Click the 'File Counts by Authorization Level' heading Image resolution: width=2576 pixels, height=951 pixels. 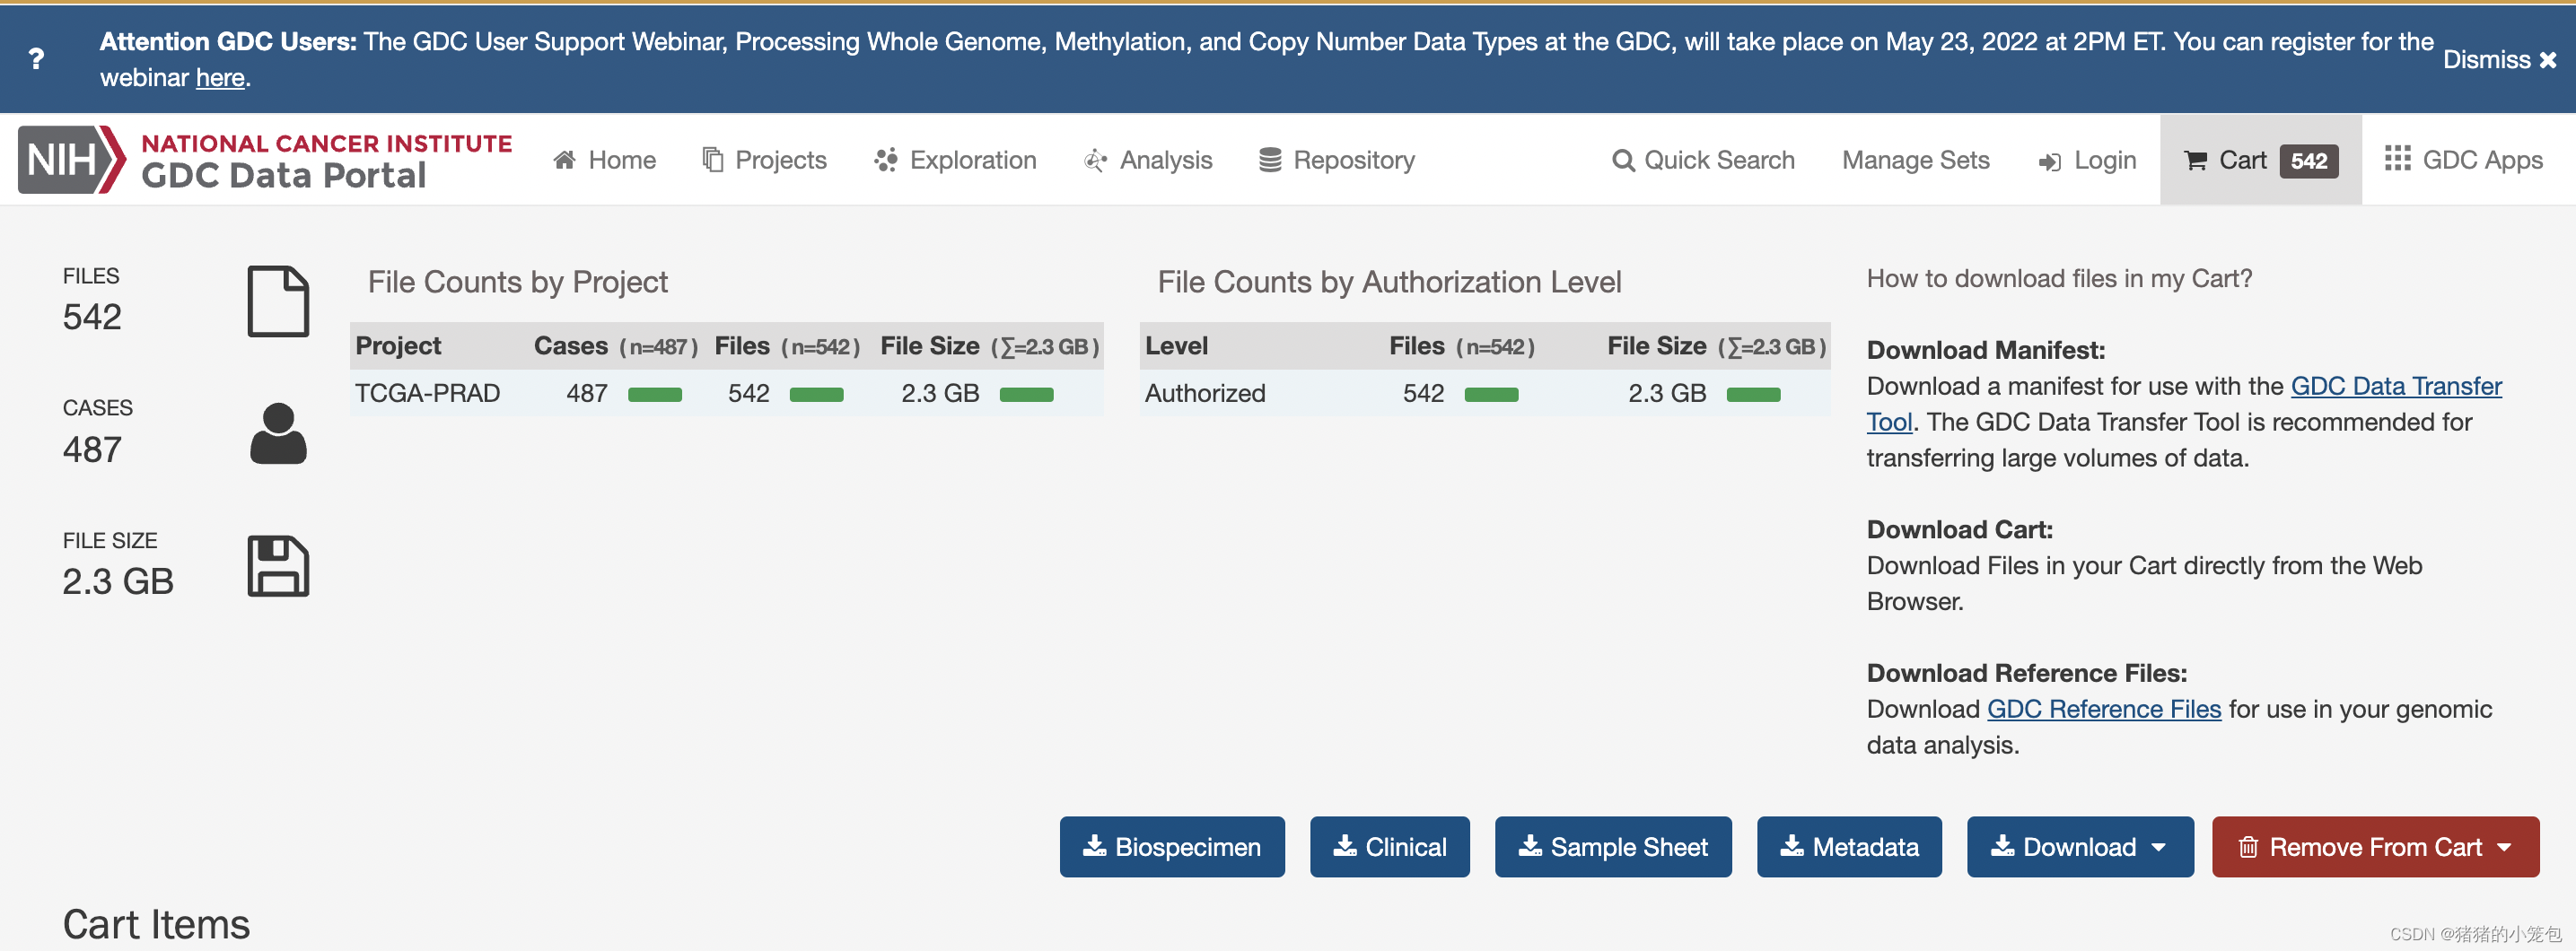click(x=1389, y=282)
